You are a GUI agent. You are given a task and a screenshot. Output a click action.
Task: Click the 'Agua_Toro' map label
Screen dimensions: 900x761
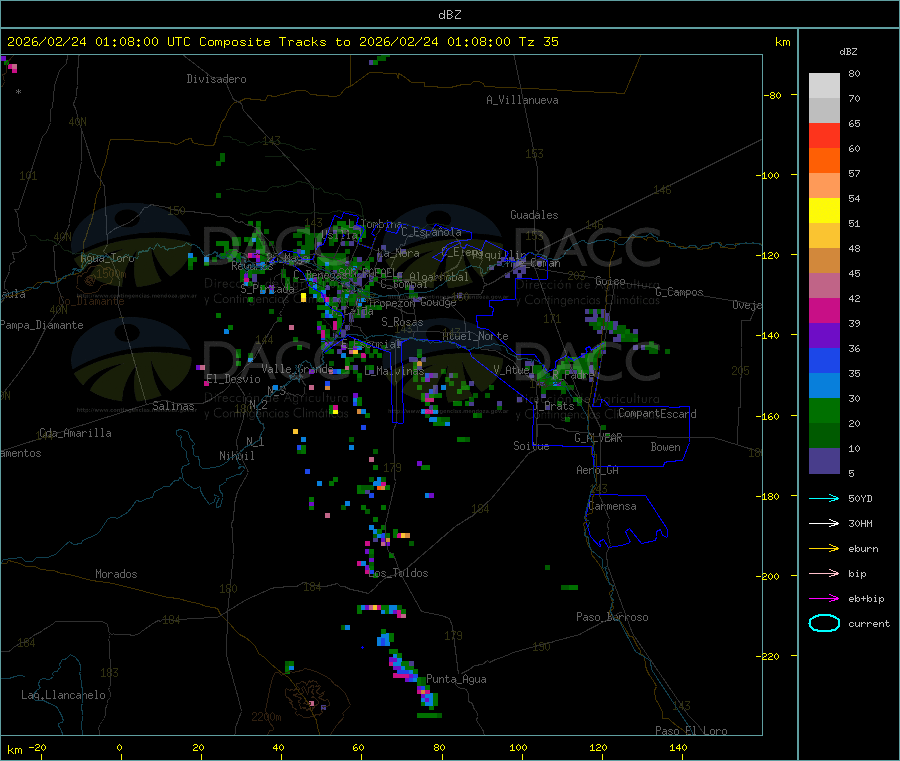tap(107, 258)
